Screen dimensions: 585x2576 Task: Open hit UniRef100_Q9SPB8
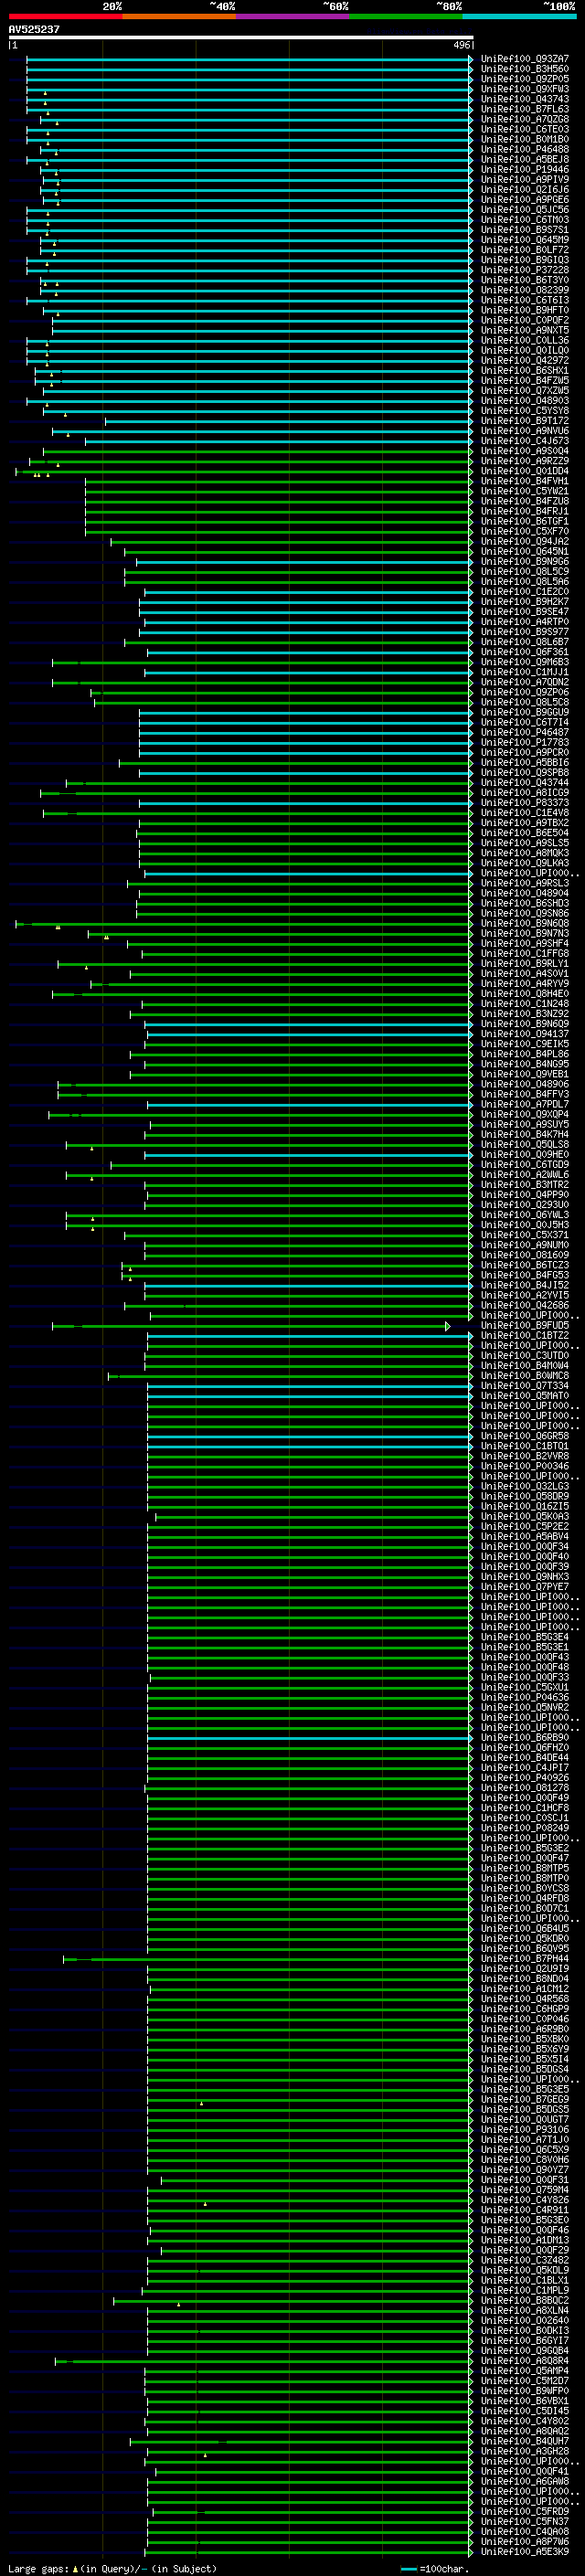coord(525,773)
